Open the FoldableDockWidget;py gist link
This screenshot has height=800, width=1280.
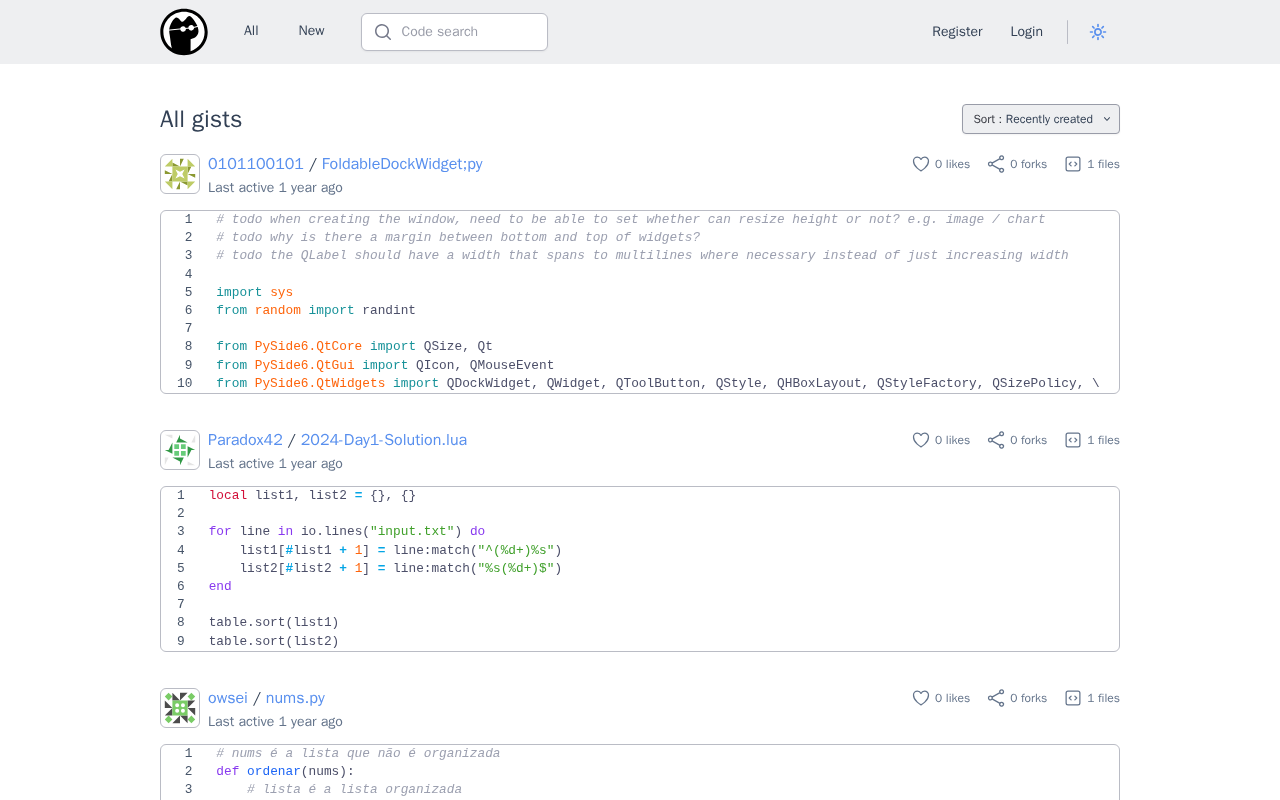[x=402, y=164]
